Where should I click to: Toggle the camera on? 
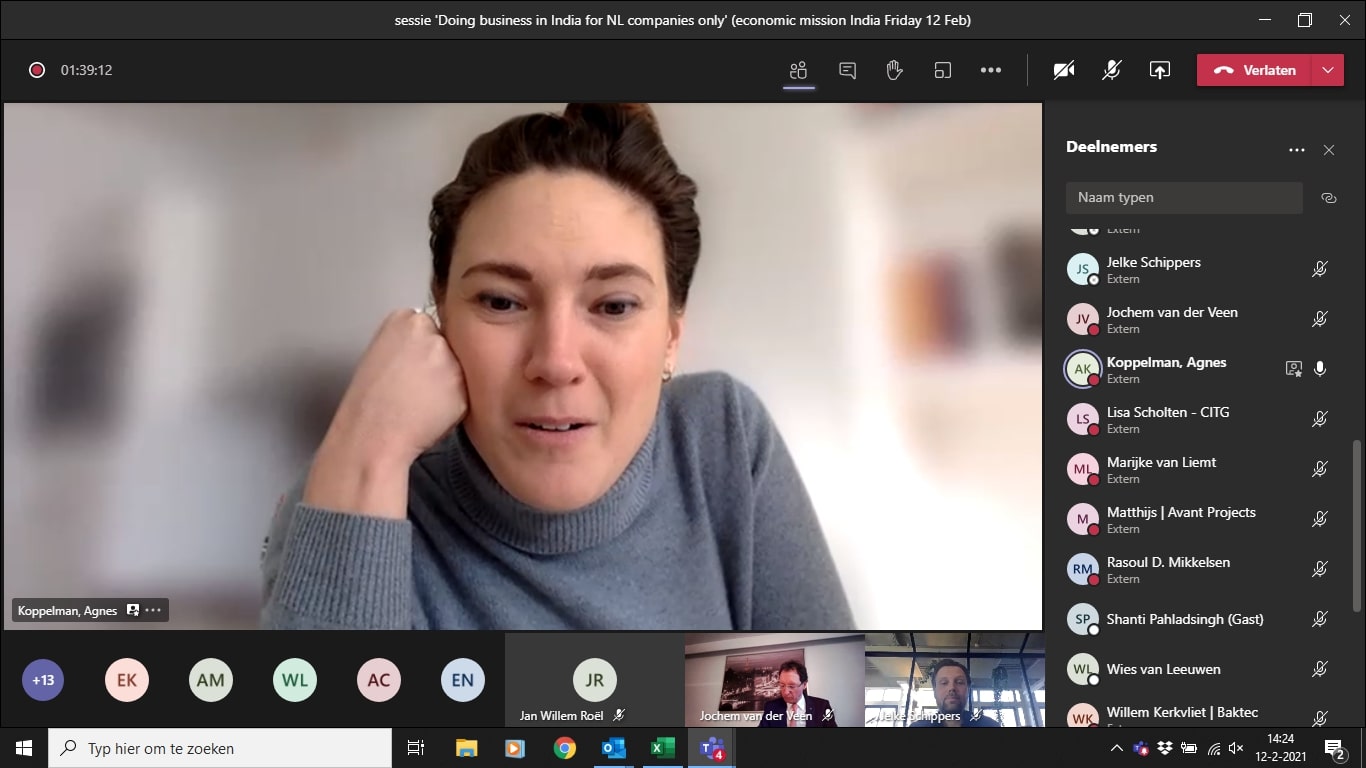coord(1064,70)
